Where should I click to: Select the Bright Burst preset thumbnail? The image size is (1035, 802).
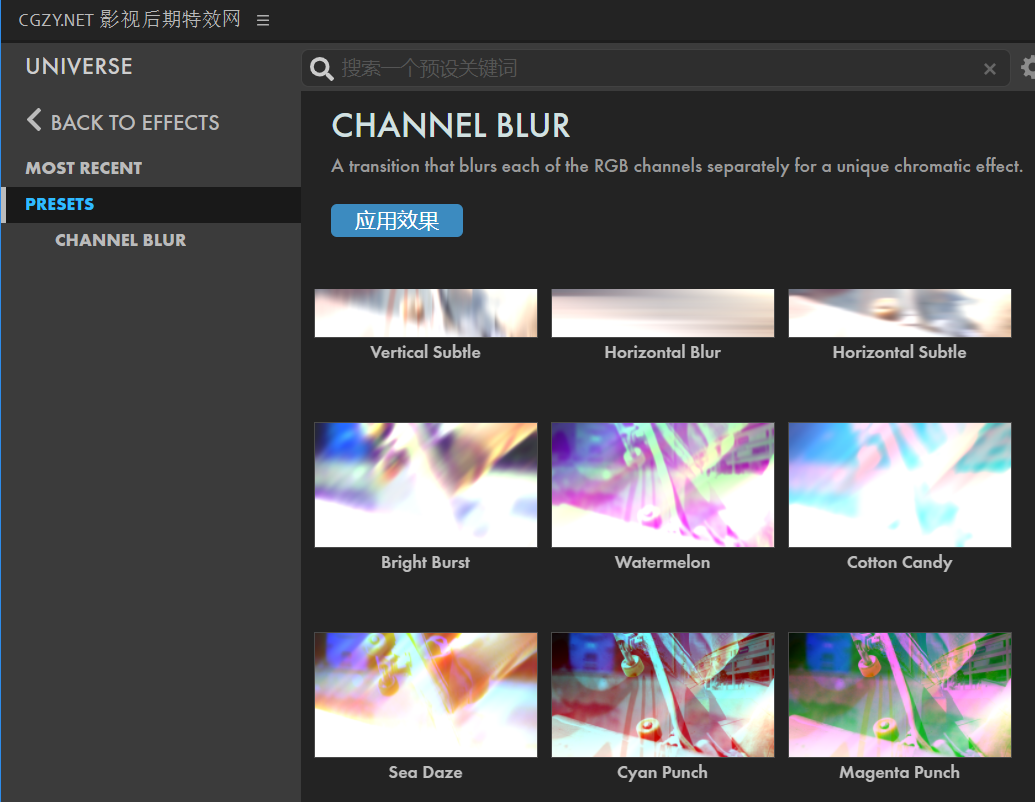click(x=426, y=485)
